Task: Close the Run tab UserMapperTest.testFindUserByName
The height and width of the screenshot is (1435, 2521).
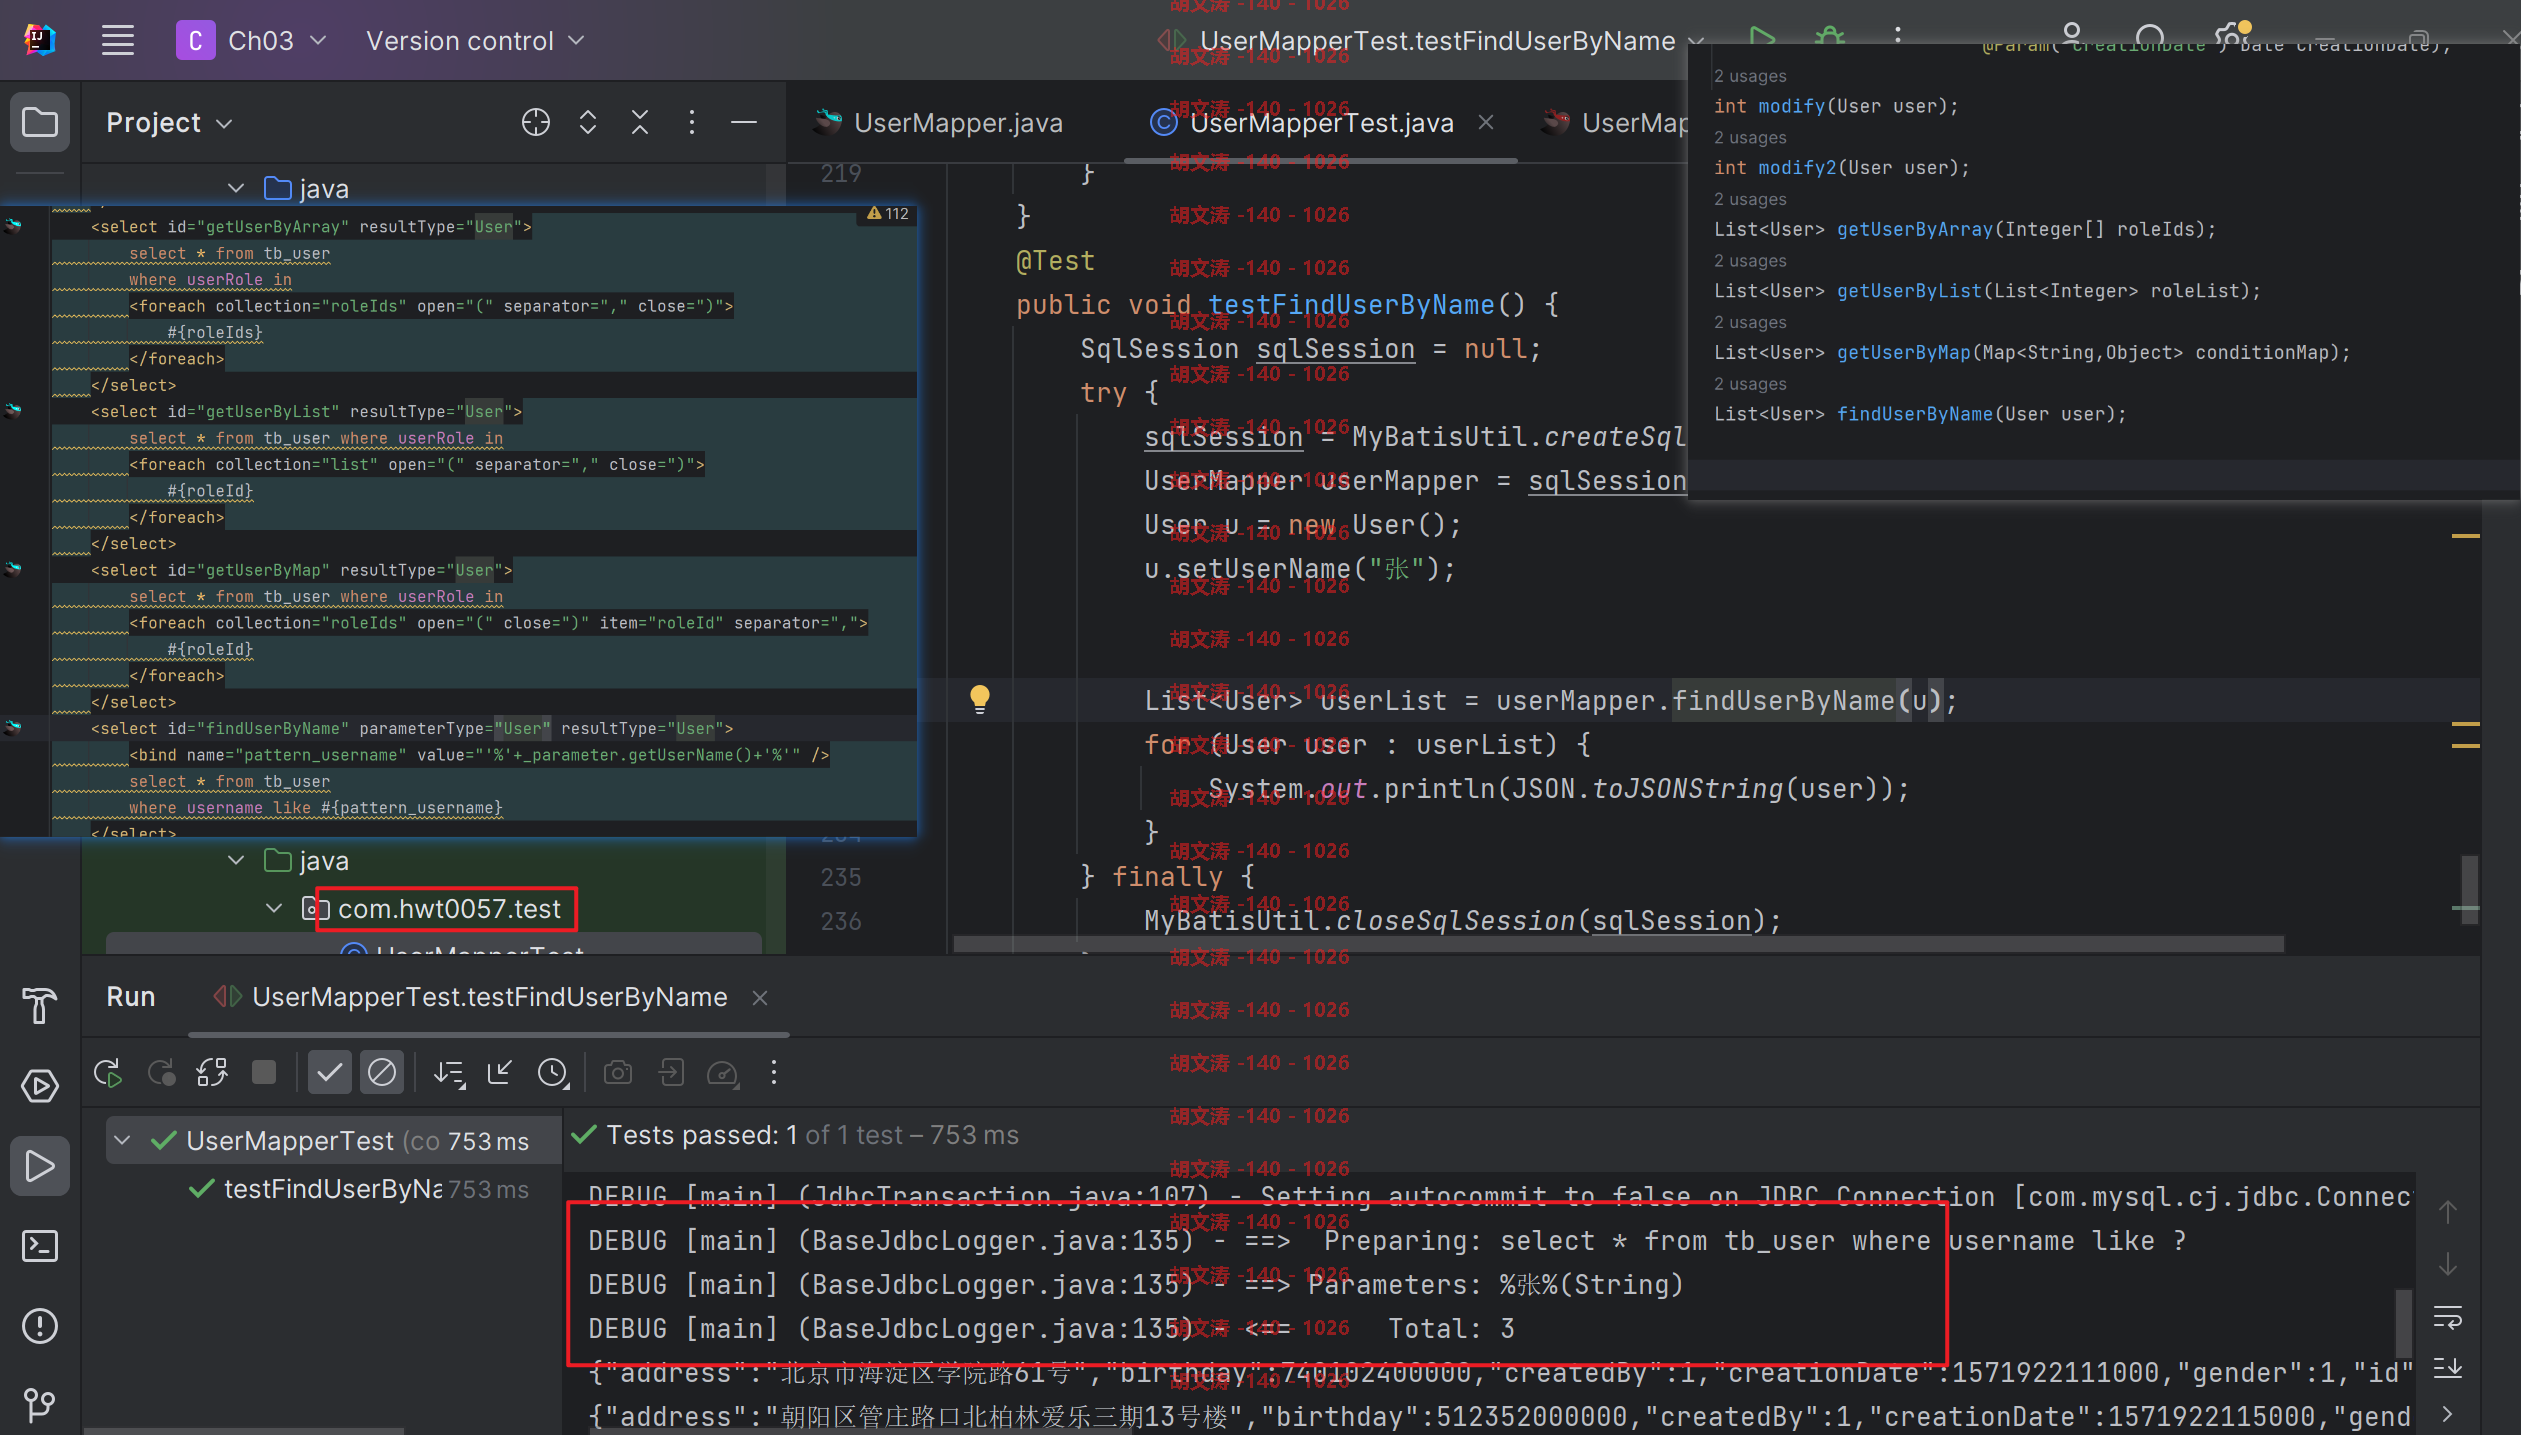Action: pos(760,998)
